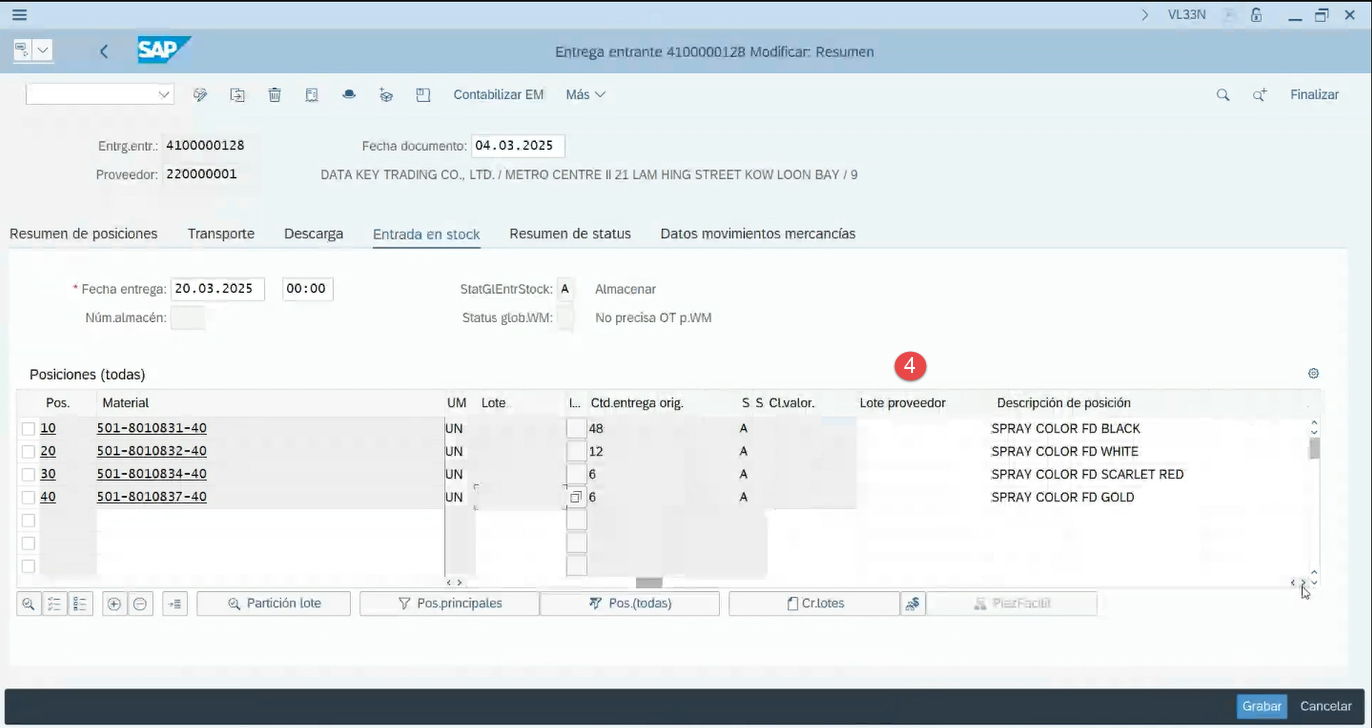Click the pencil display/change toggle icon

(x=200, y=95)
